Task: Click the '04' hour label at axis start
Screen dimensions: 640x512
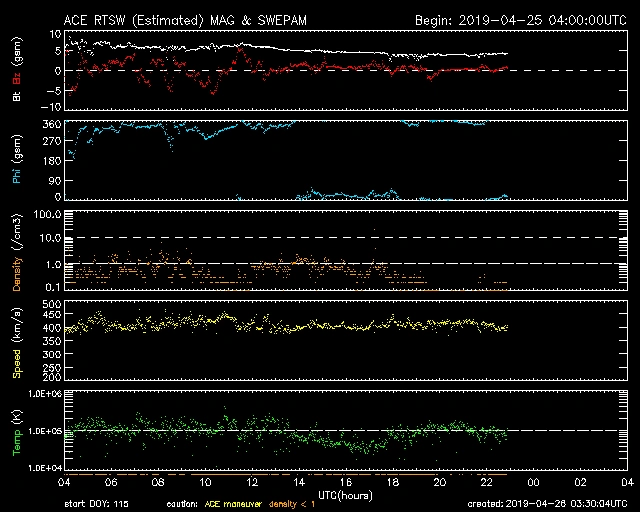Action: click(64, 483)
